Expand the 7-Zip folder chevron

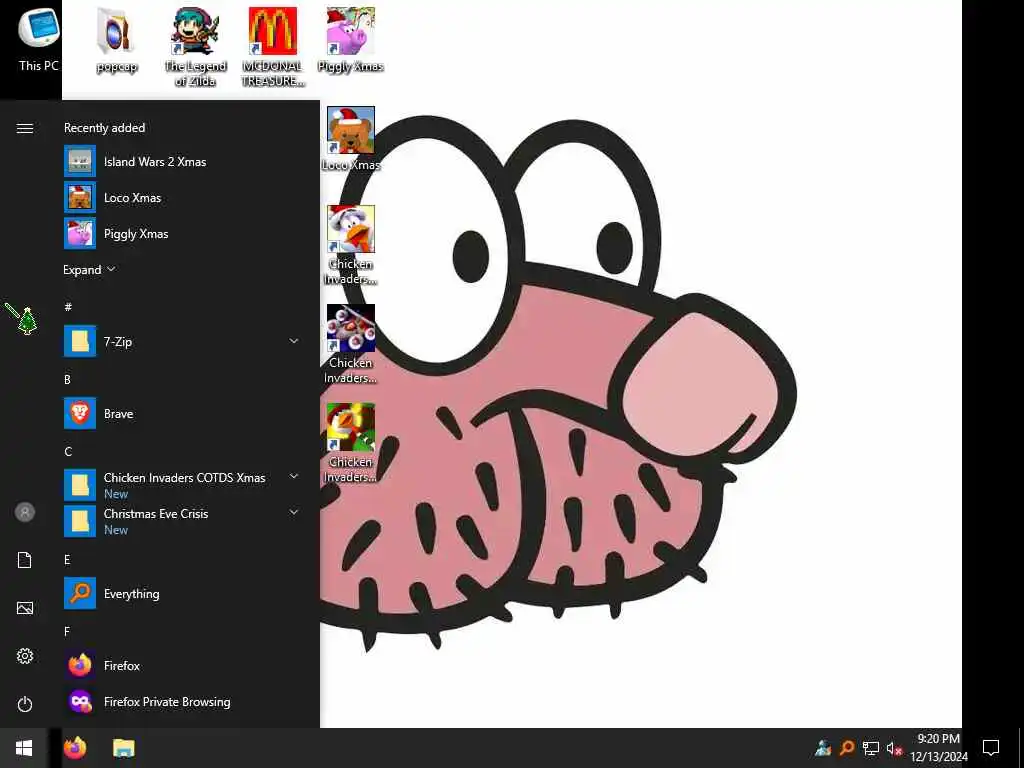coord(294,341)
